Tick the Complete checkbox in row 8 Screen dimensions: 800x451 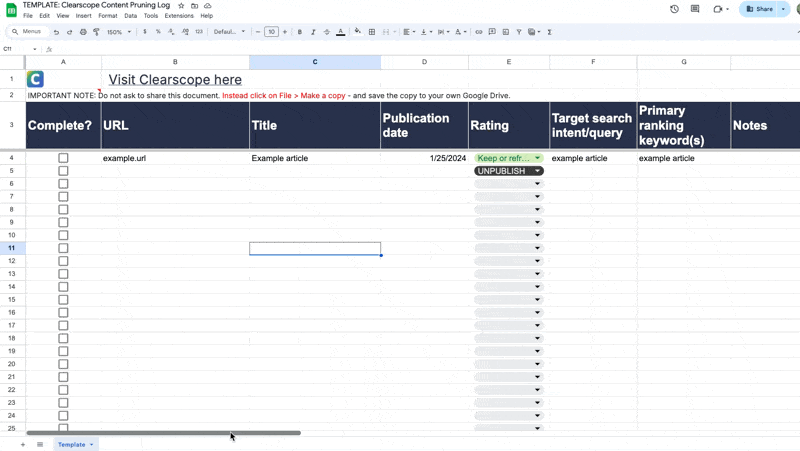[63, 210]
